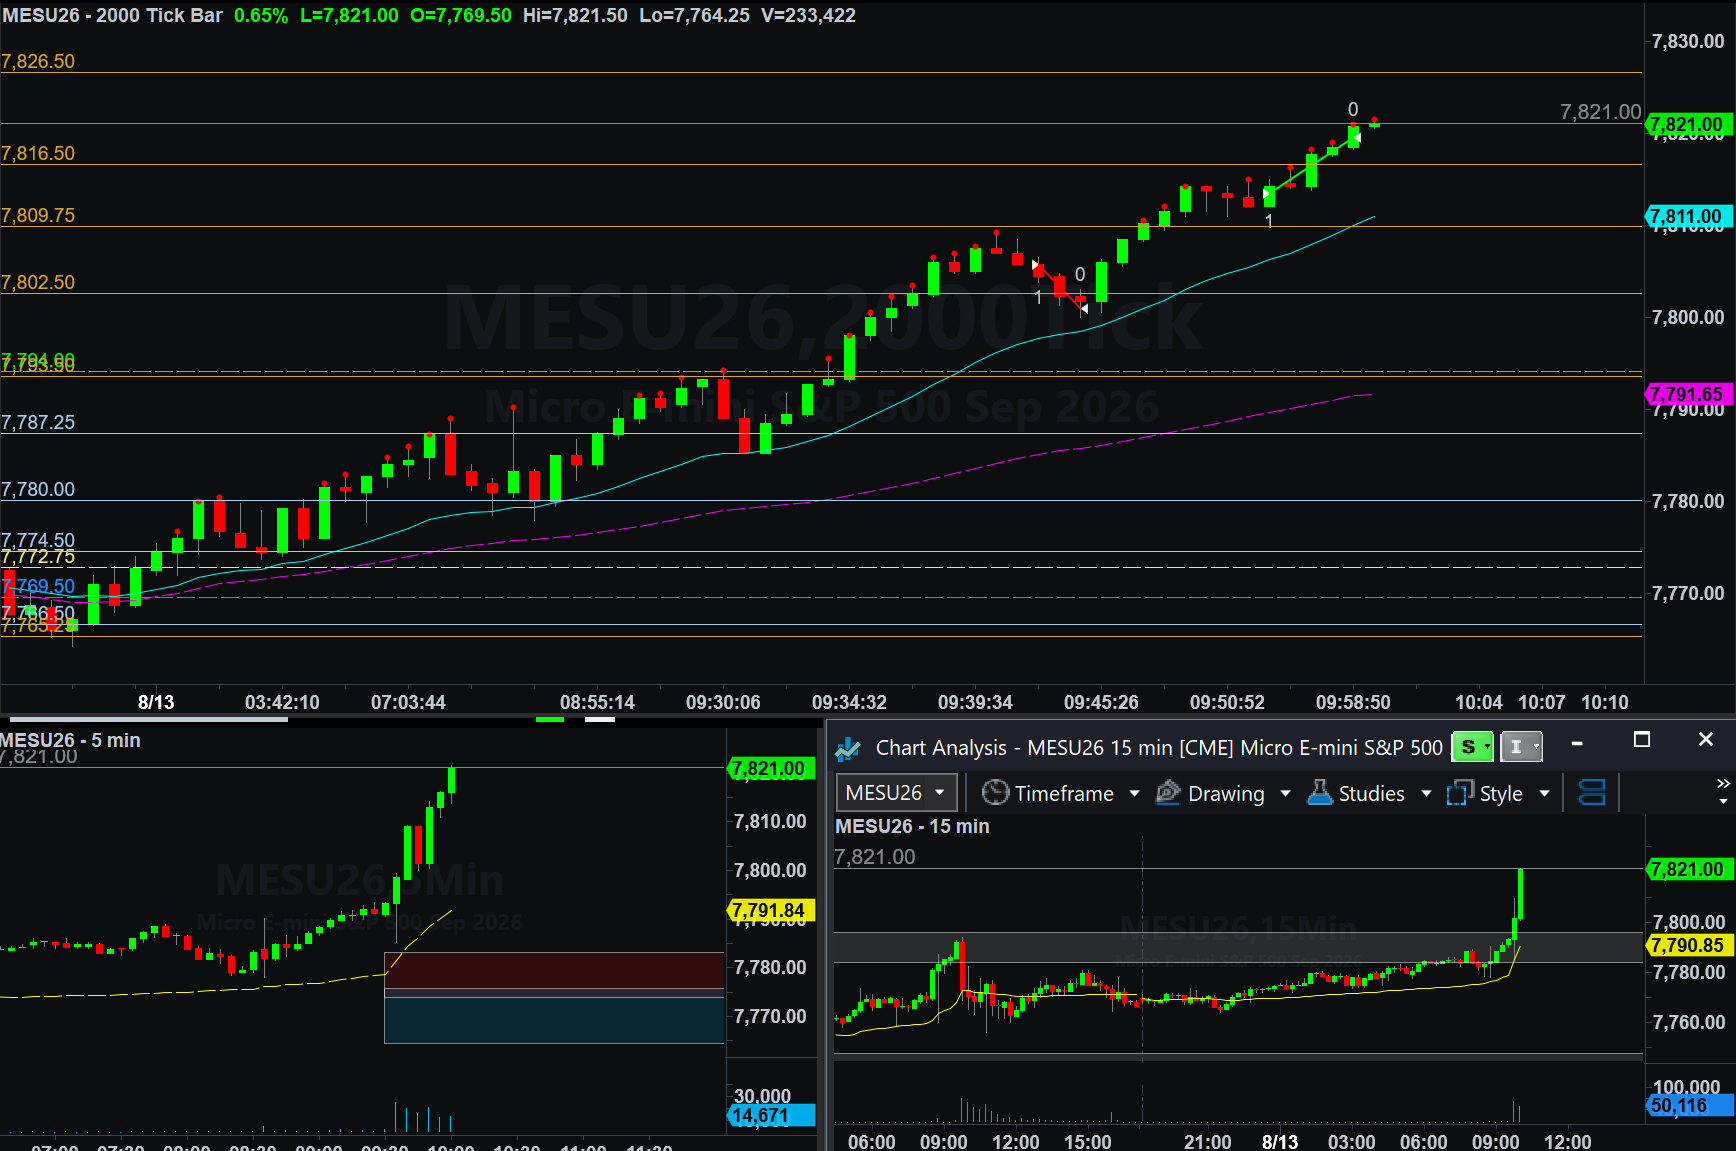Expand the Drawing menu arrow
This screenshot has width=1736, height=1151.
click(1285, 793)
